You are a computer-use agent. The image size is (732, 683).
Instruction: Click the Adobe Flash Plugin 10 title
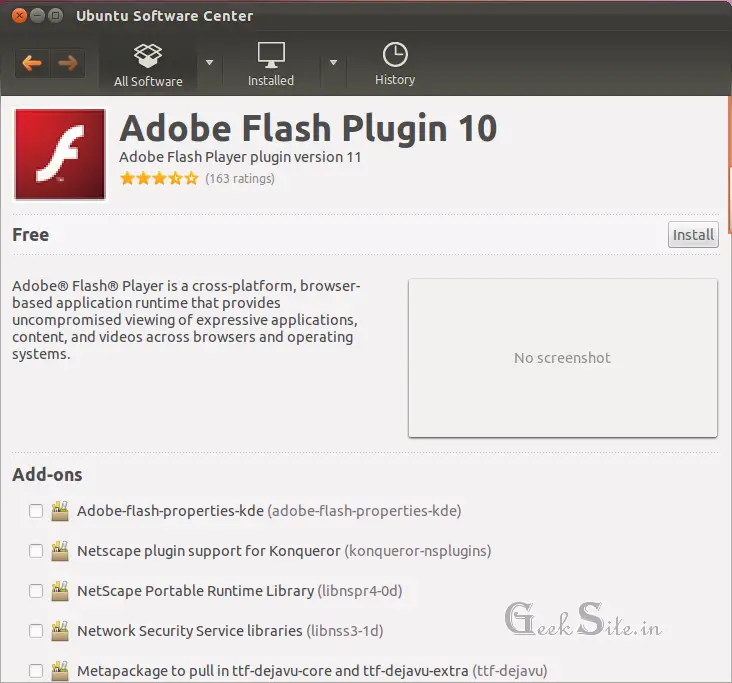pos(308,128)
